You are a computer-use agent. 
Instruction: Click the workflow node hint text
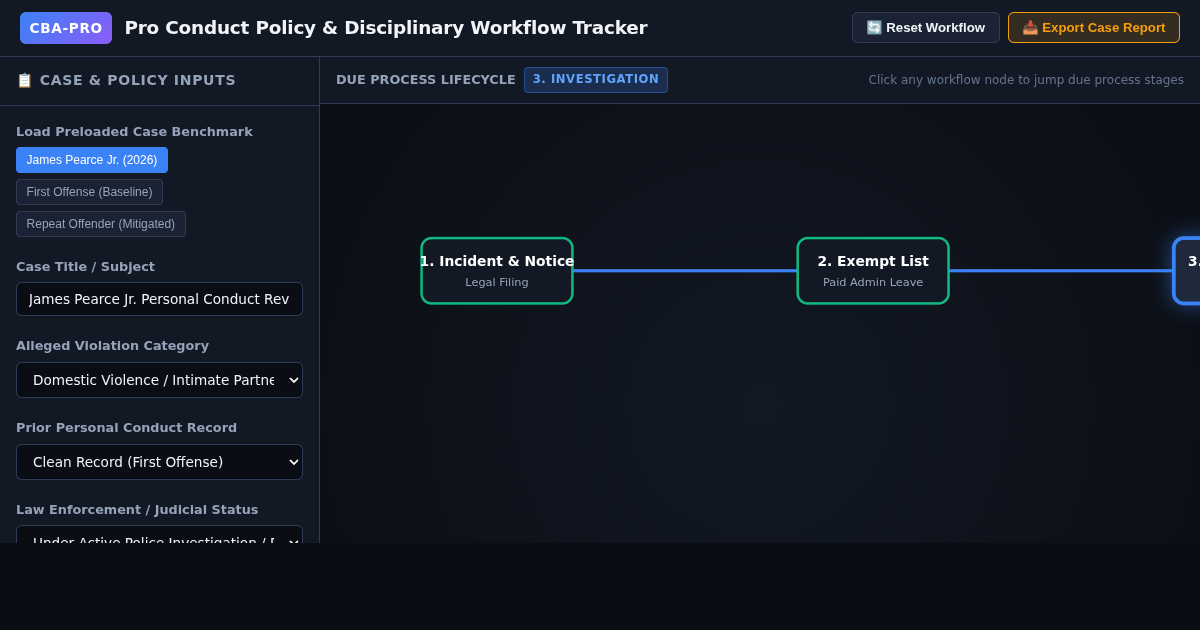1026,80
